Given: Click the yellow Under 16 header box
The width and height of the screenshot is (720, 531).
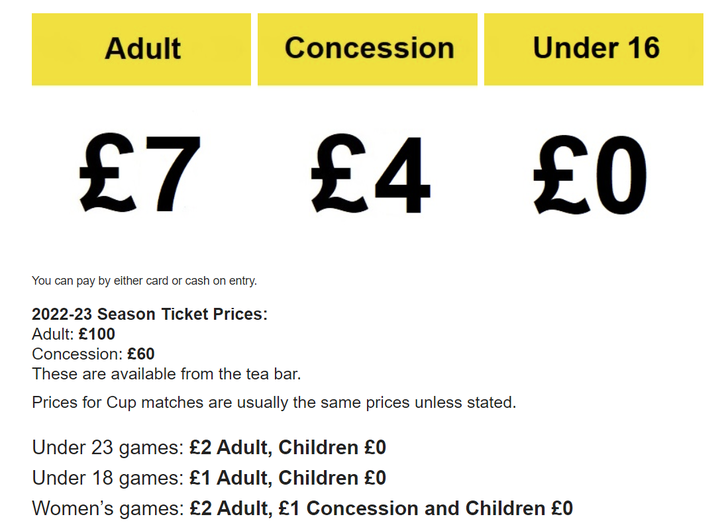Looking at the screenshot, I should pos(594,49).
